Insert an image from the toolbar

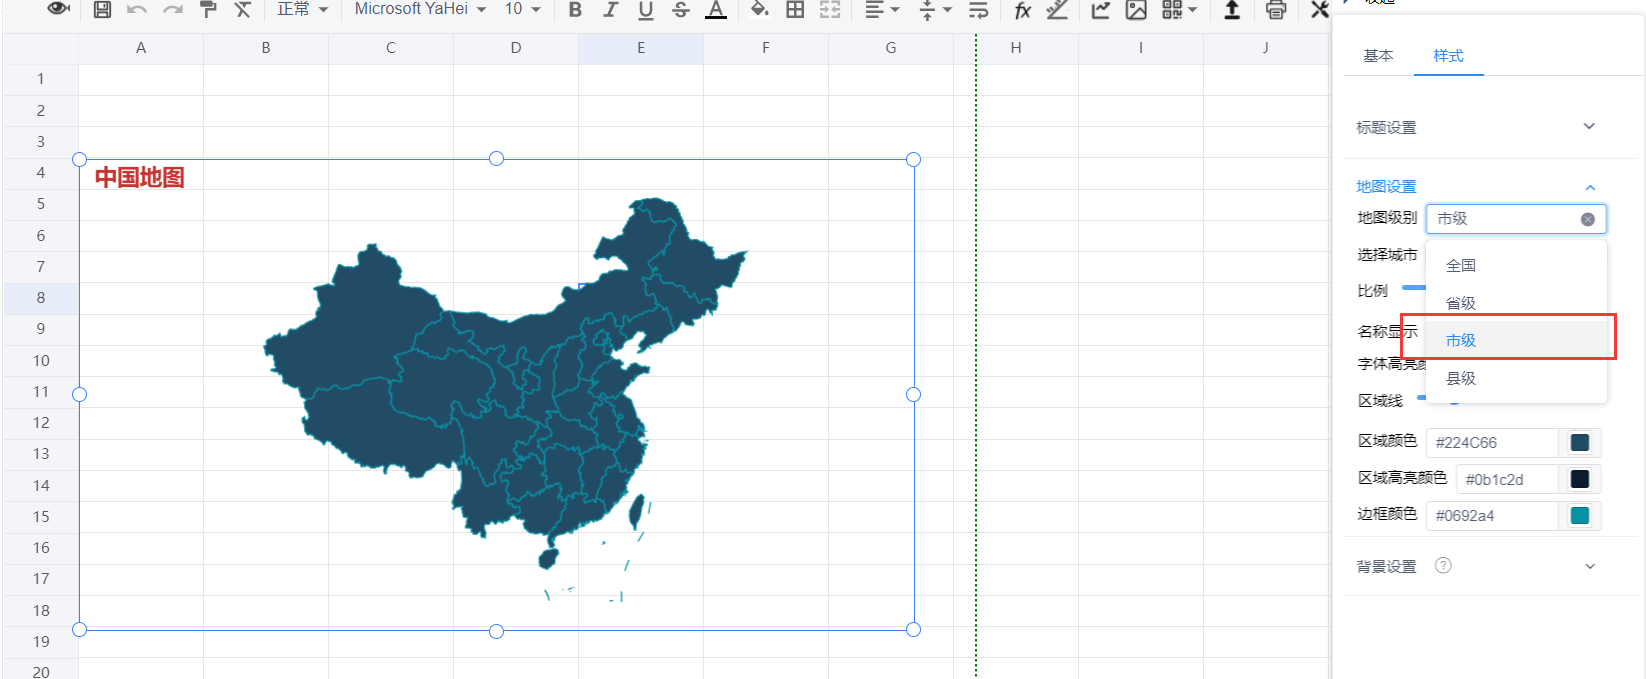point(1136,10)
